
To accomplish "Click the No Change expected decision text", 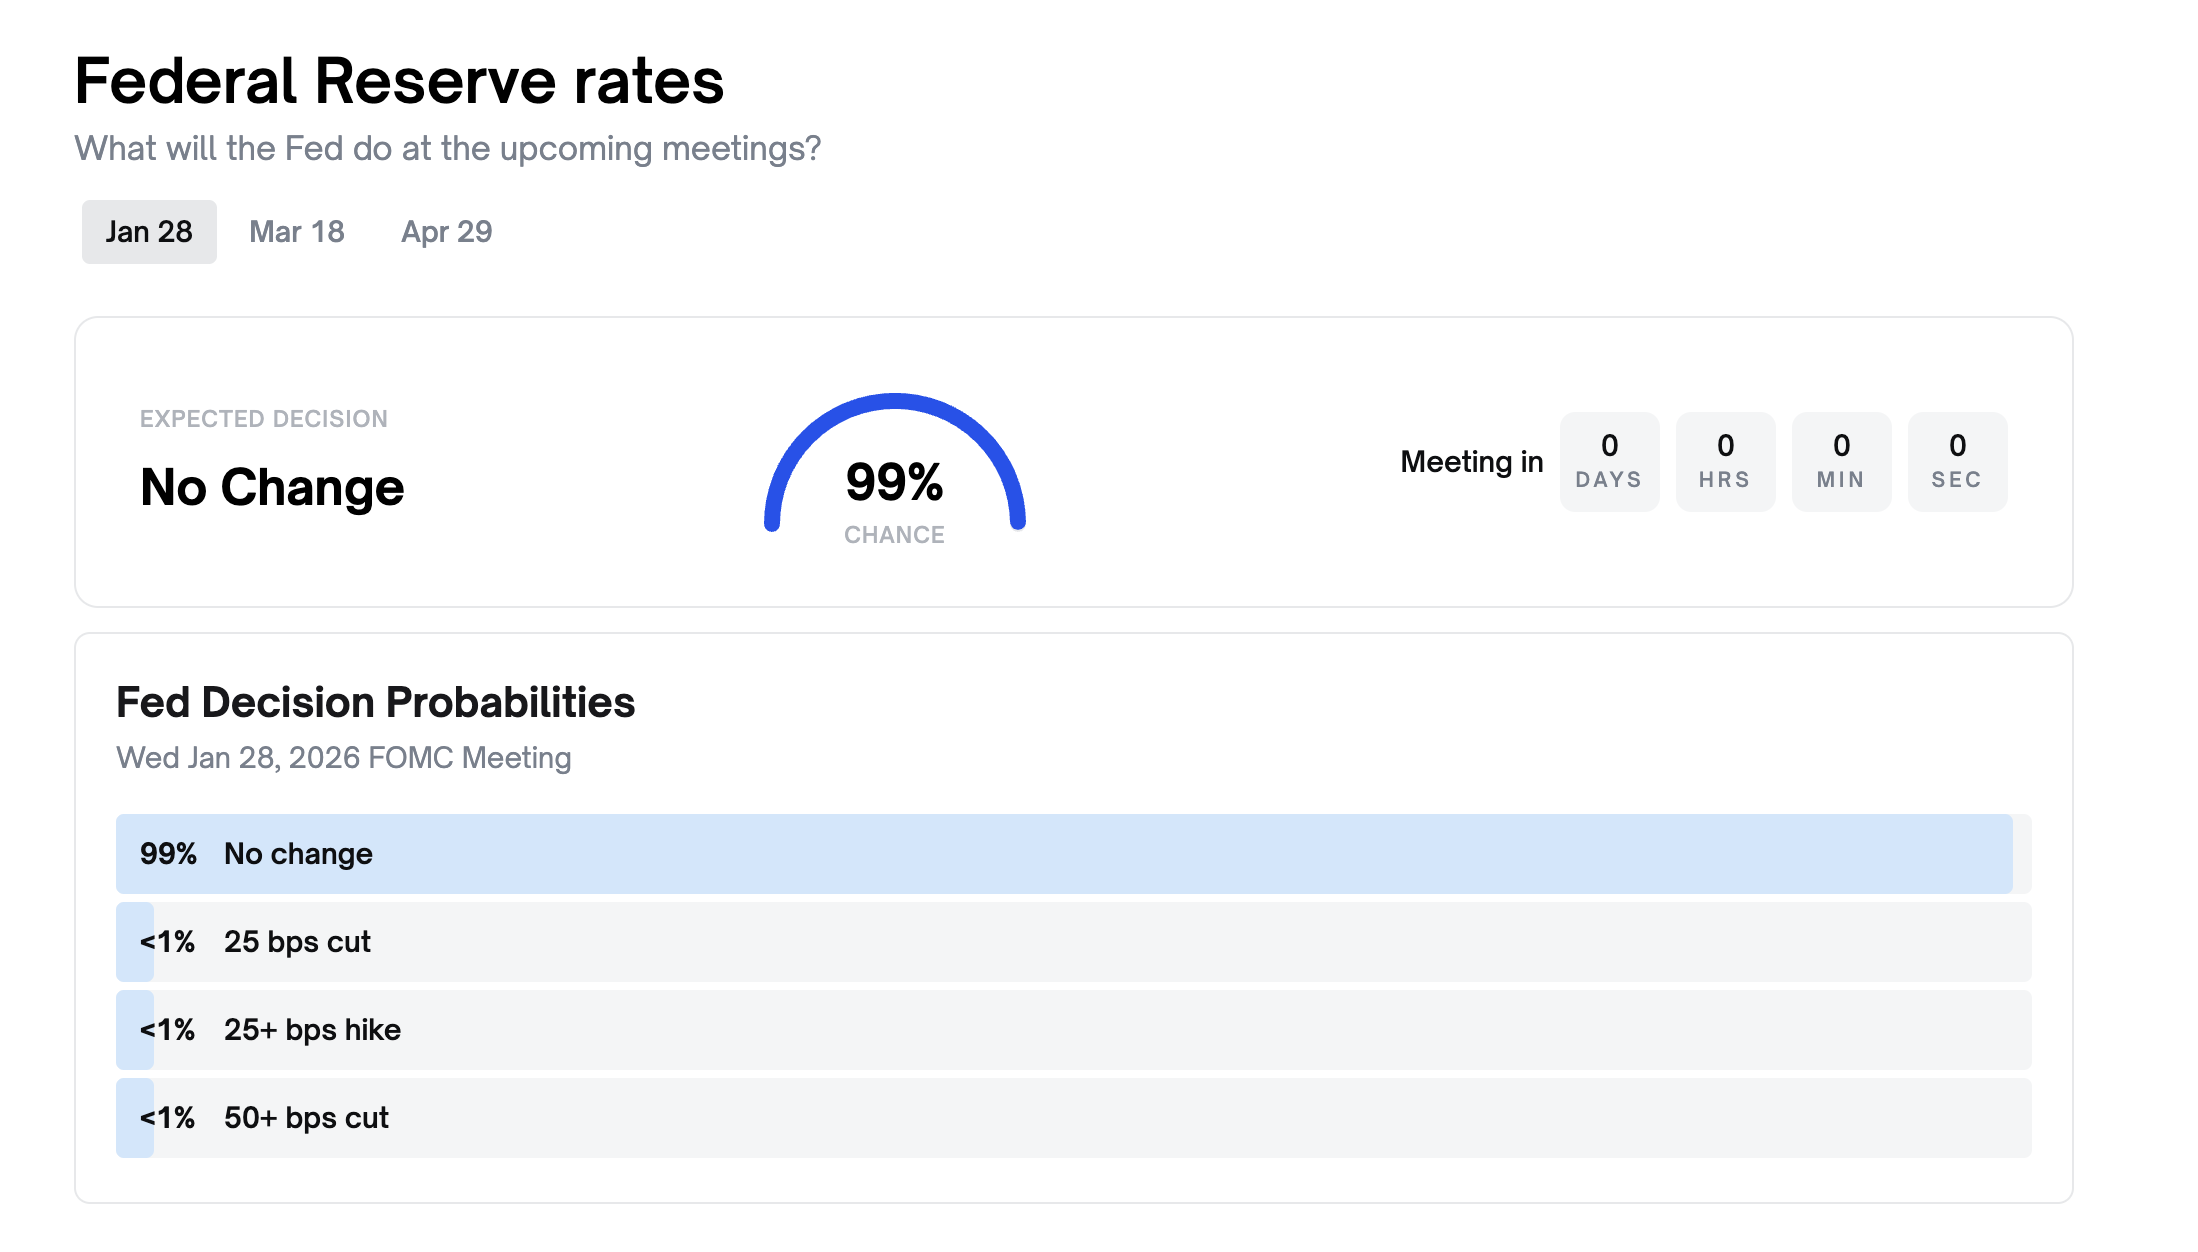I will (x=271, y=488).
